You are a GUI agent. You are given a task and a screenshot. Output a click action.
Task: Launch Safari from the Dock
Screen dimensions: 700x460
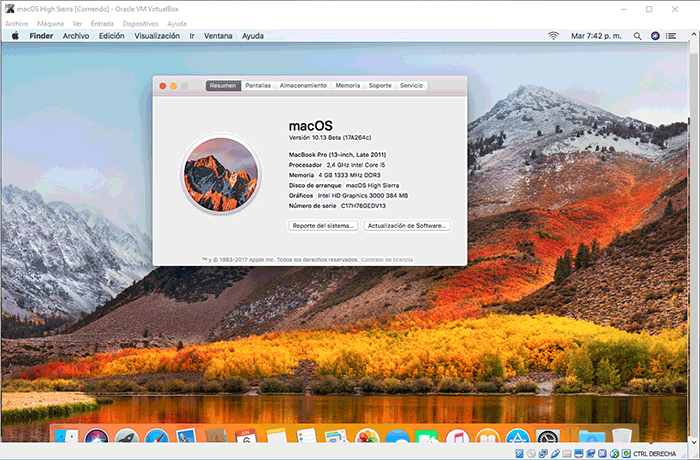click(x=157, y=436)
